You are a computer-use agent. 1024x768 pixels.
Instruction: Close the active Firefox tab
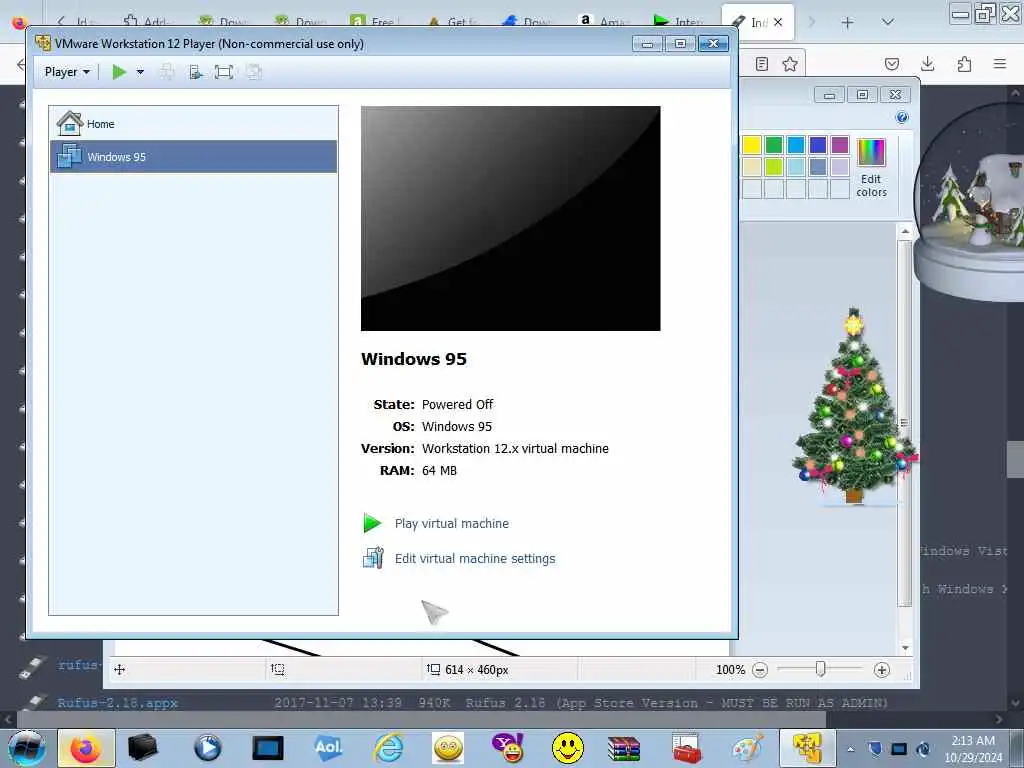pos(778,22)
